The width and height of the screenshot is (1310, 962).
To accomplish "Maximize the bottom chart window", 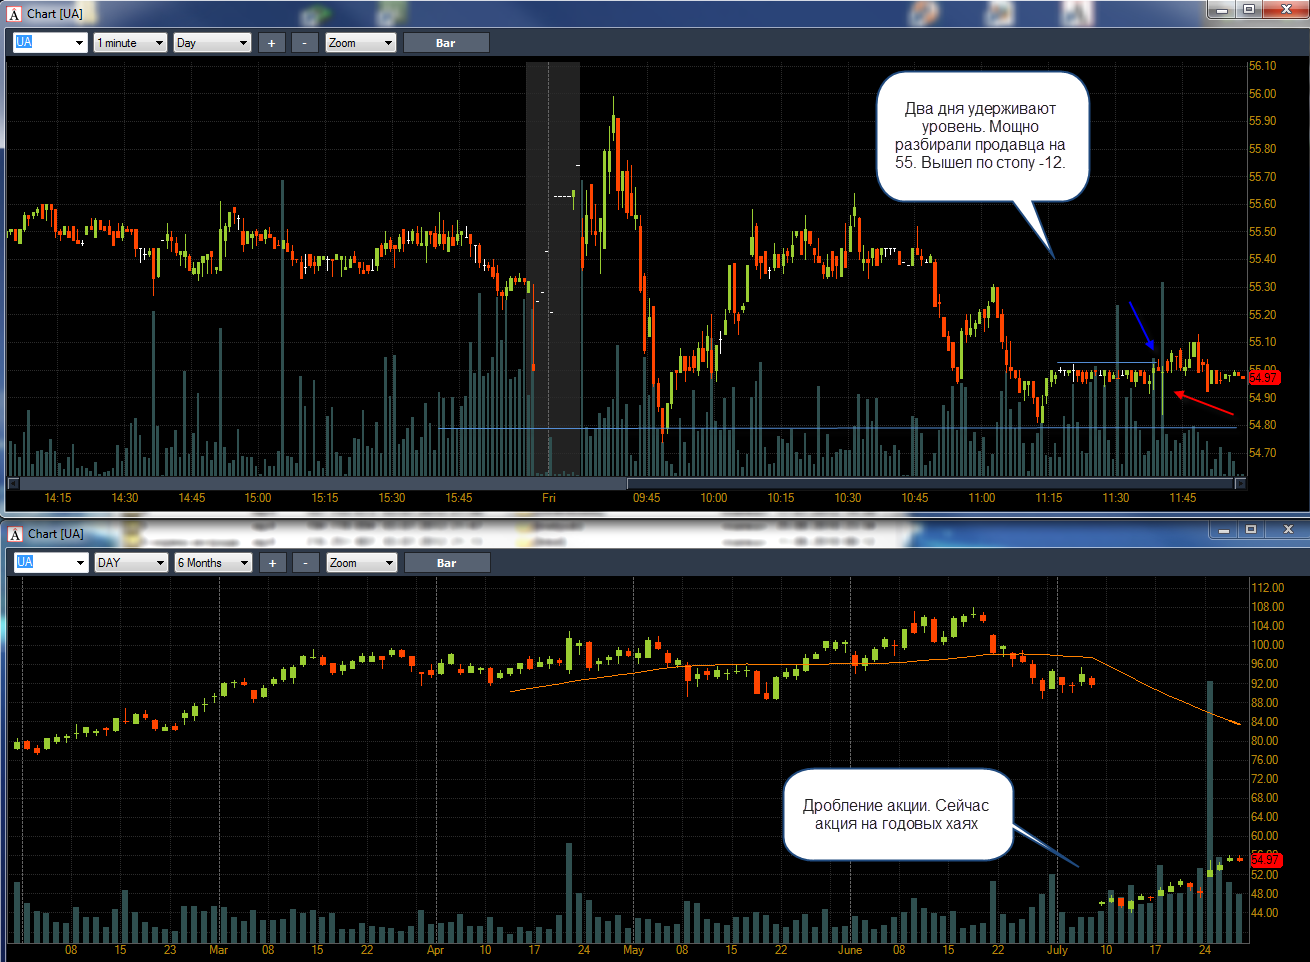I will coord(1251,530).
